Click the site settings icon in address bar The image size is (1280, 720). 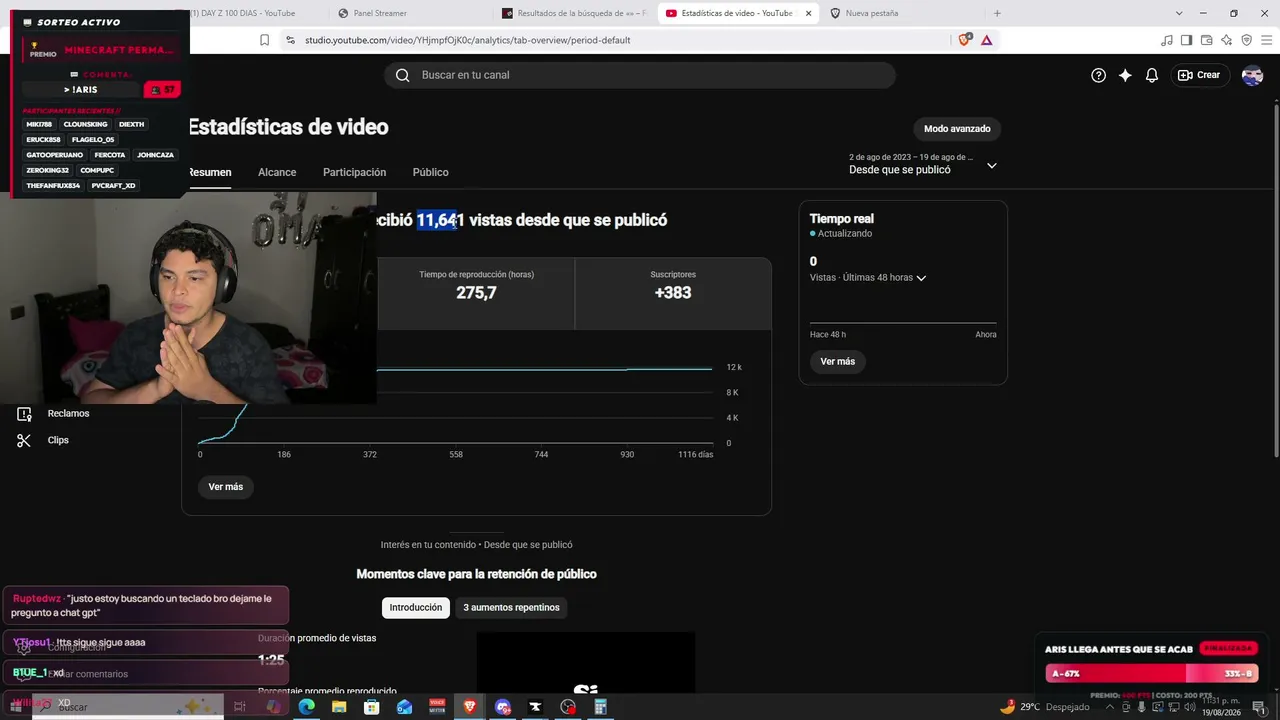click(x=290, y=40)
